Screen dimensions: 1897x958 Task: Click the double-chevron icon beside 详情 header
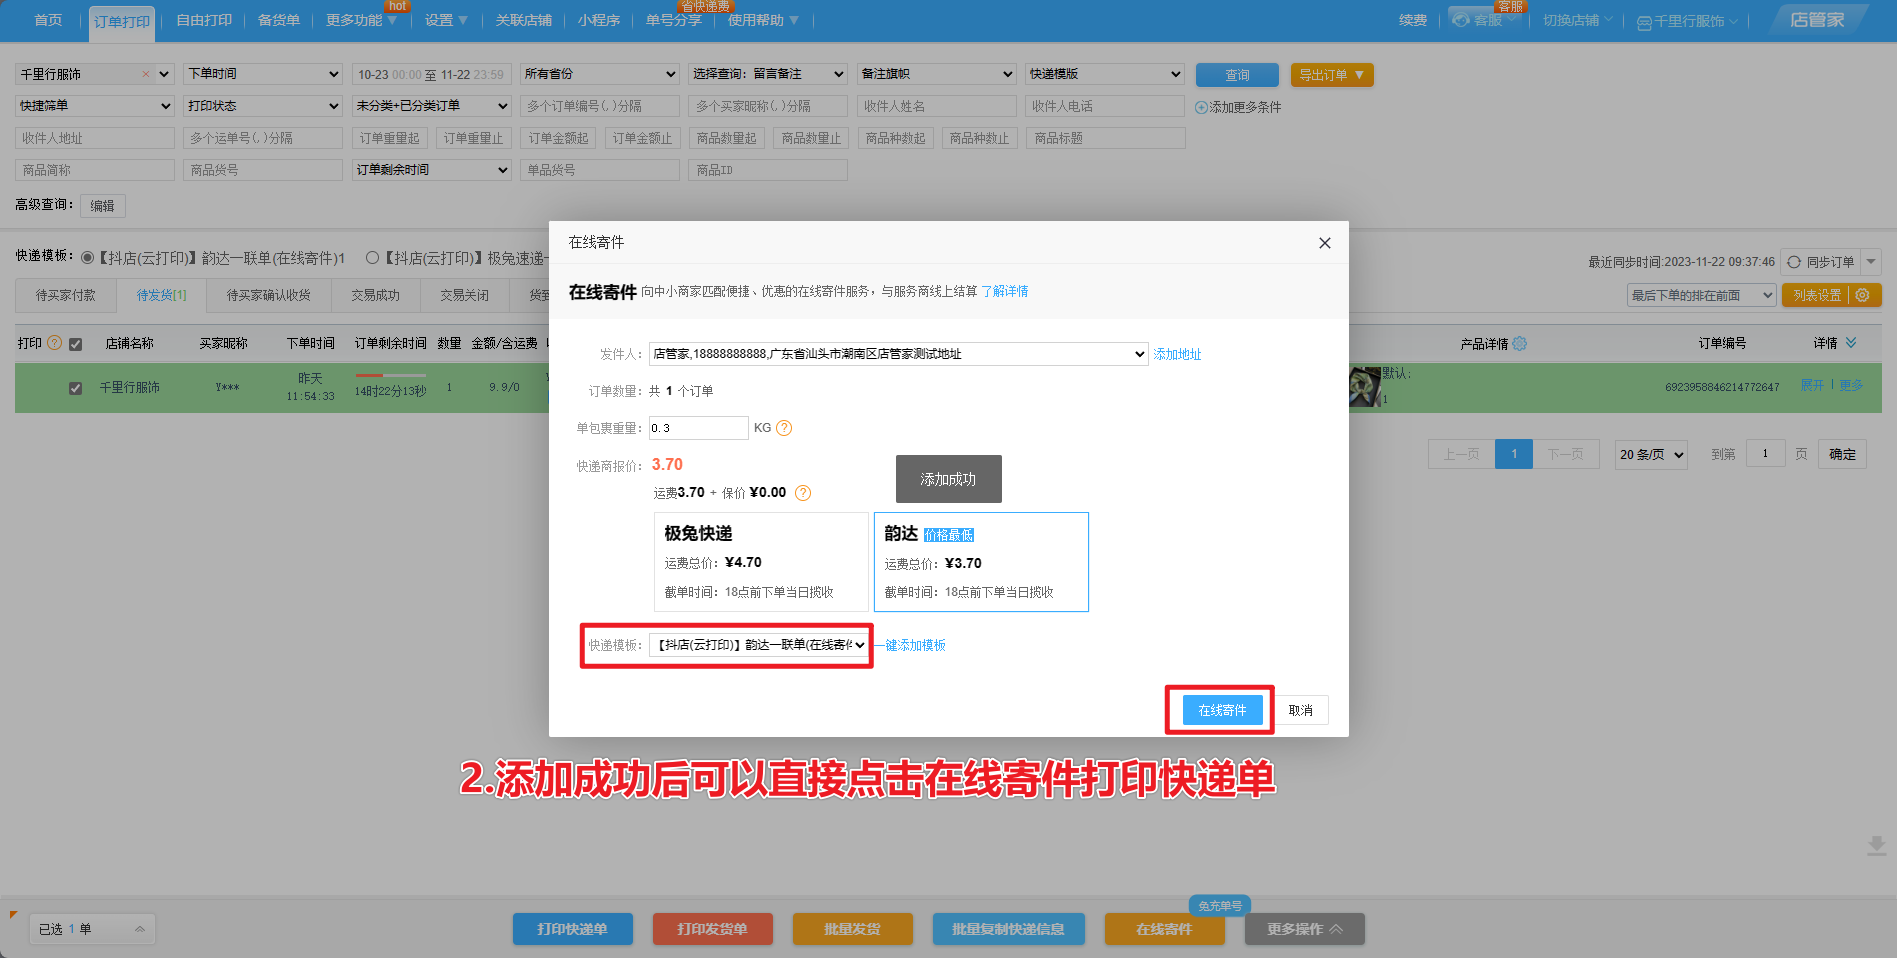pos(1851,343)
